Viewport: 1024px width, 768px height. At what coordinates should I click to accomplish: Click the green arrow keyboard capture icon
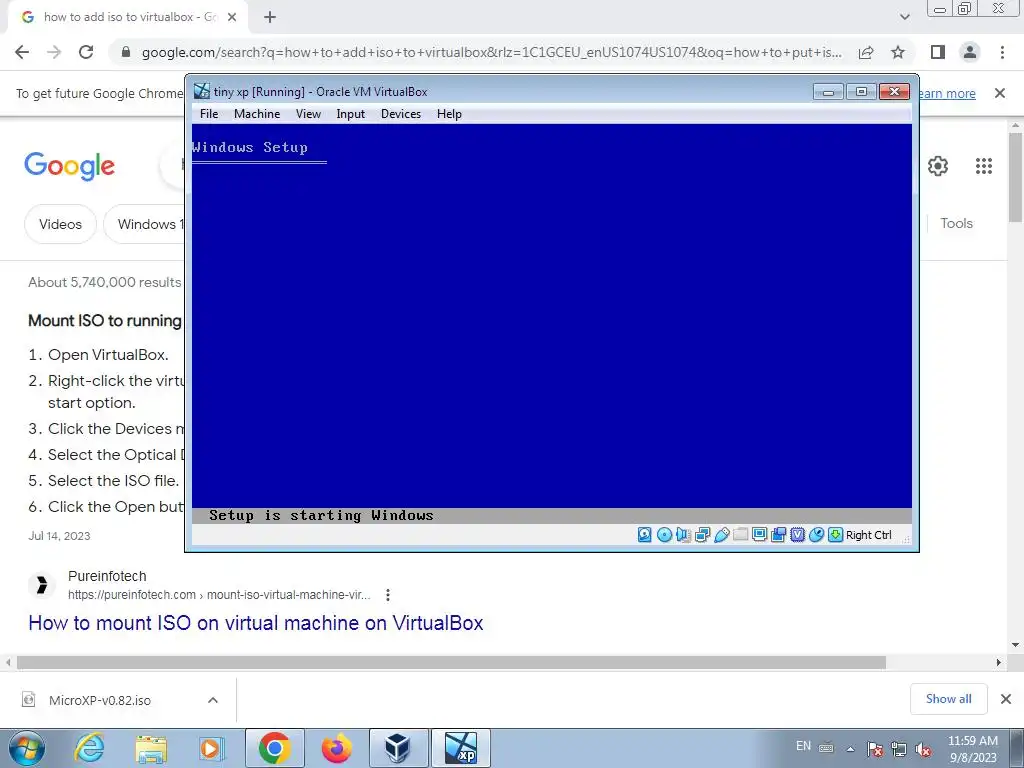835,535
